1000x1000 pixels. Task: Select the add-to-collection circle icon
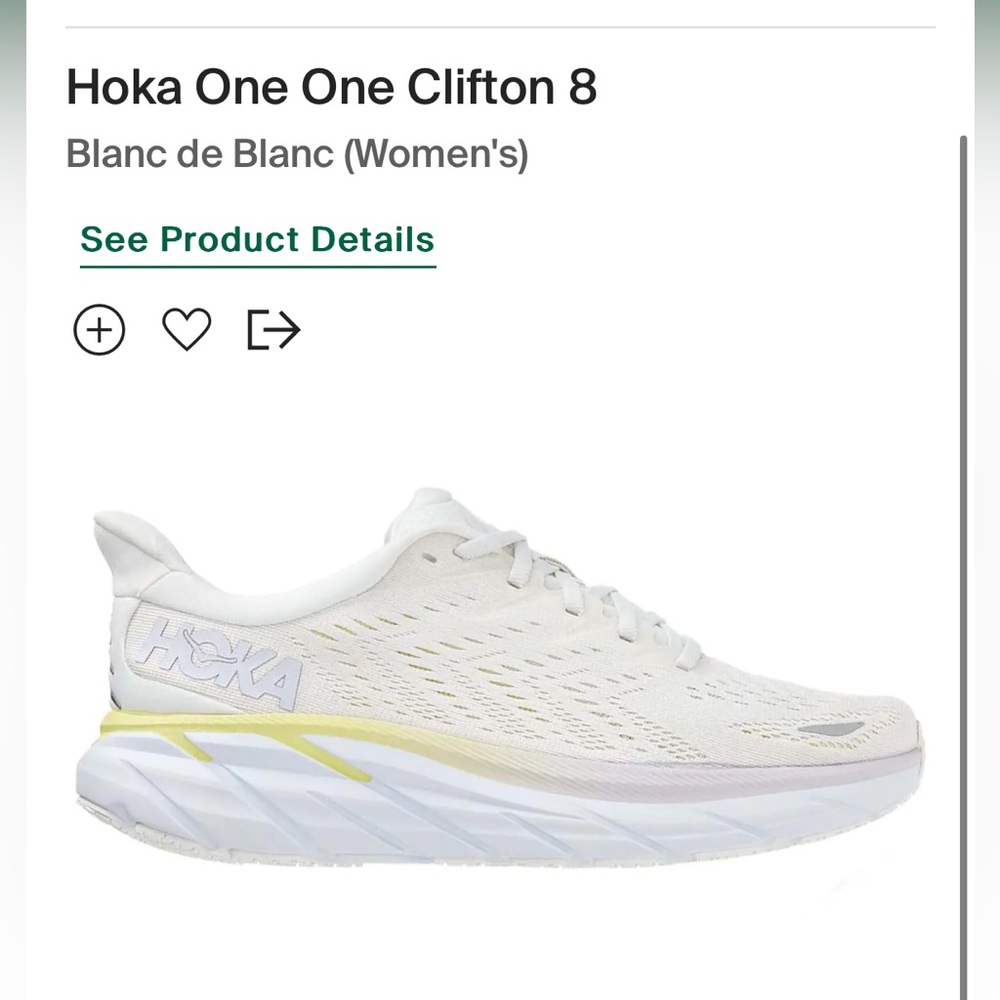(99, 328)
